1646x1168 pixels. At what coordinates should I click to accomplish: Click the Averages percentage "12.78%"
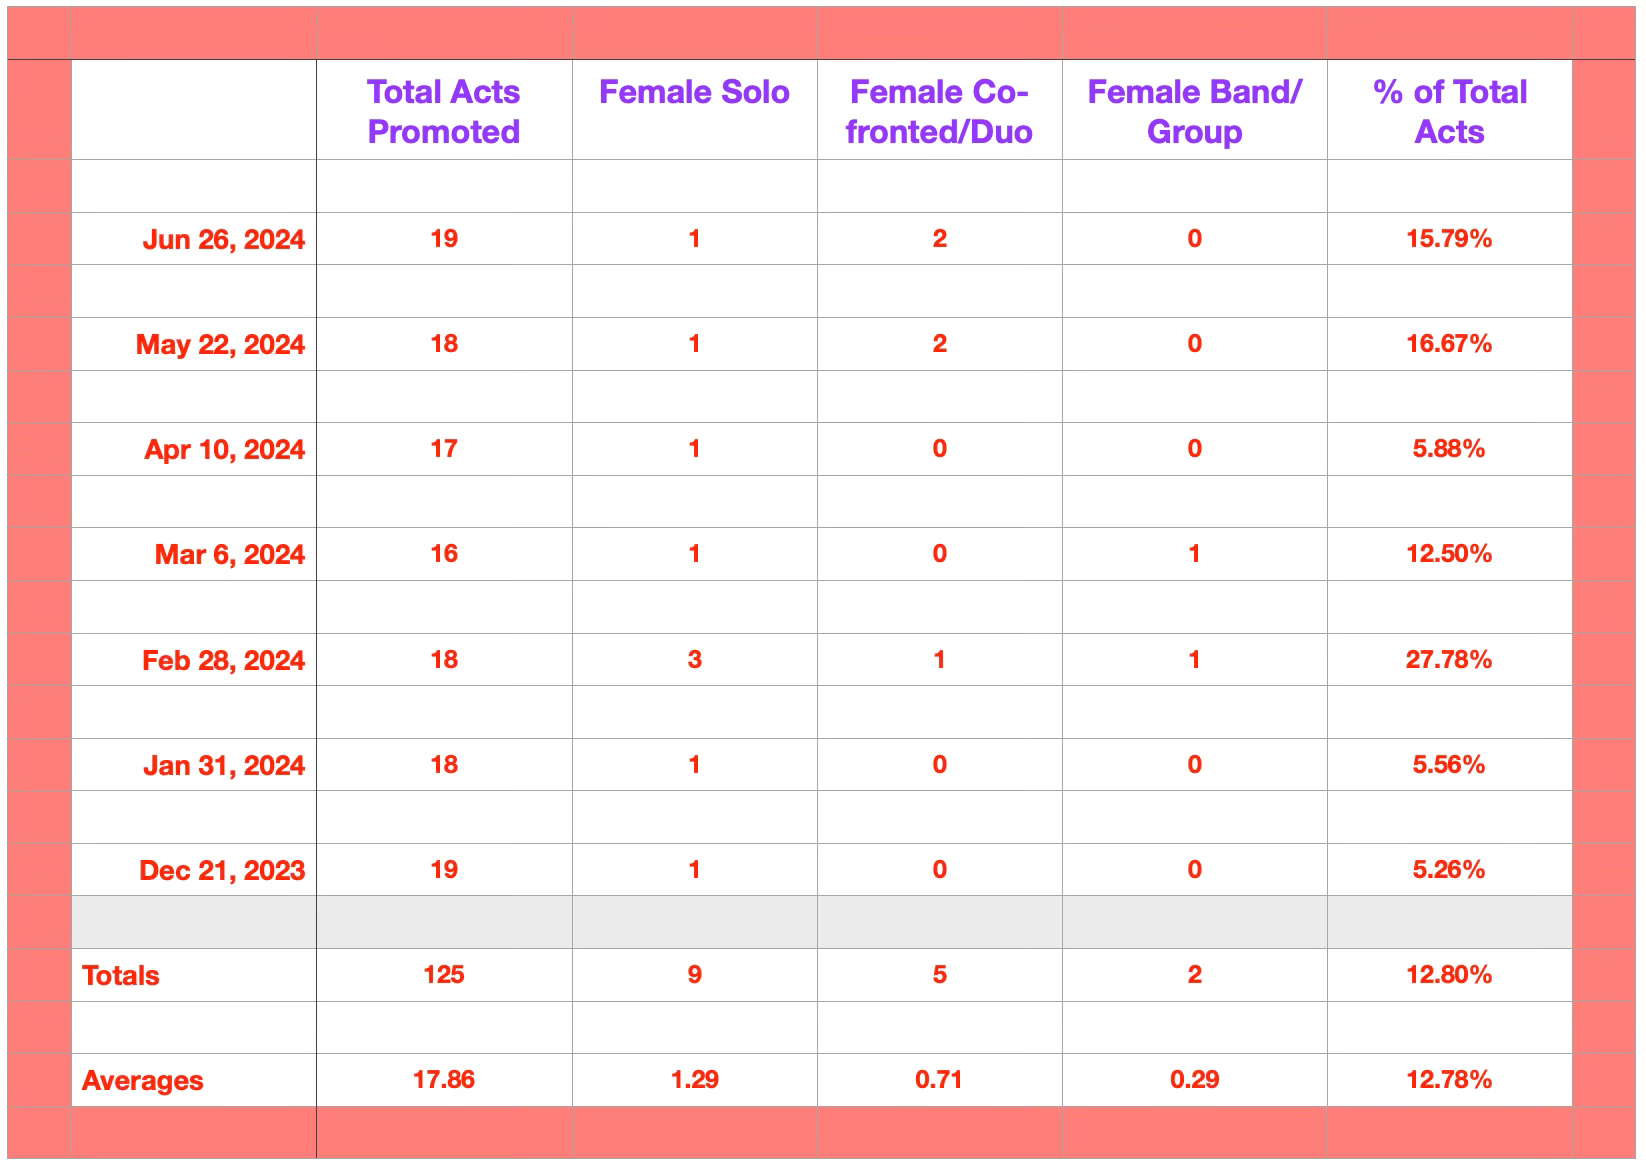1449,1079
